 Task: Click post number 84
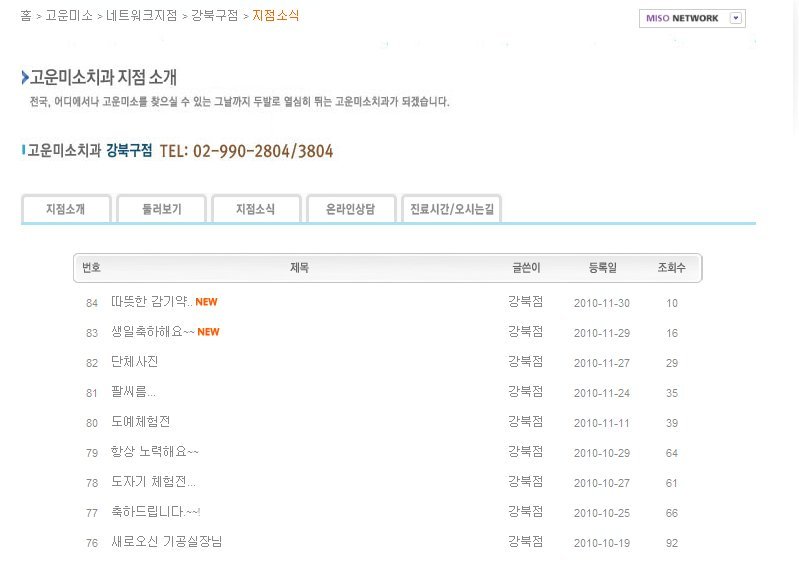tap(92, 303)
